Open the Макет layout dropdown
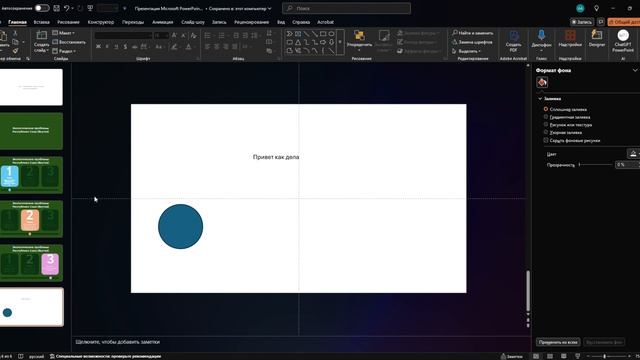Image resolution: width=640 pixels, height=360 pixels. click(64, 33)
